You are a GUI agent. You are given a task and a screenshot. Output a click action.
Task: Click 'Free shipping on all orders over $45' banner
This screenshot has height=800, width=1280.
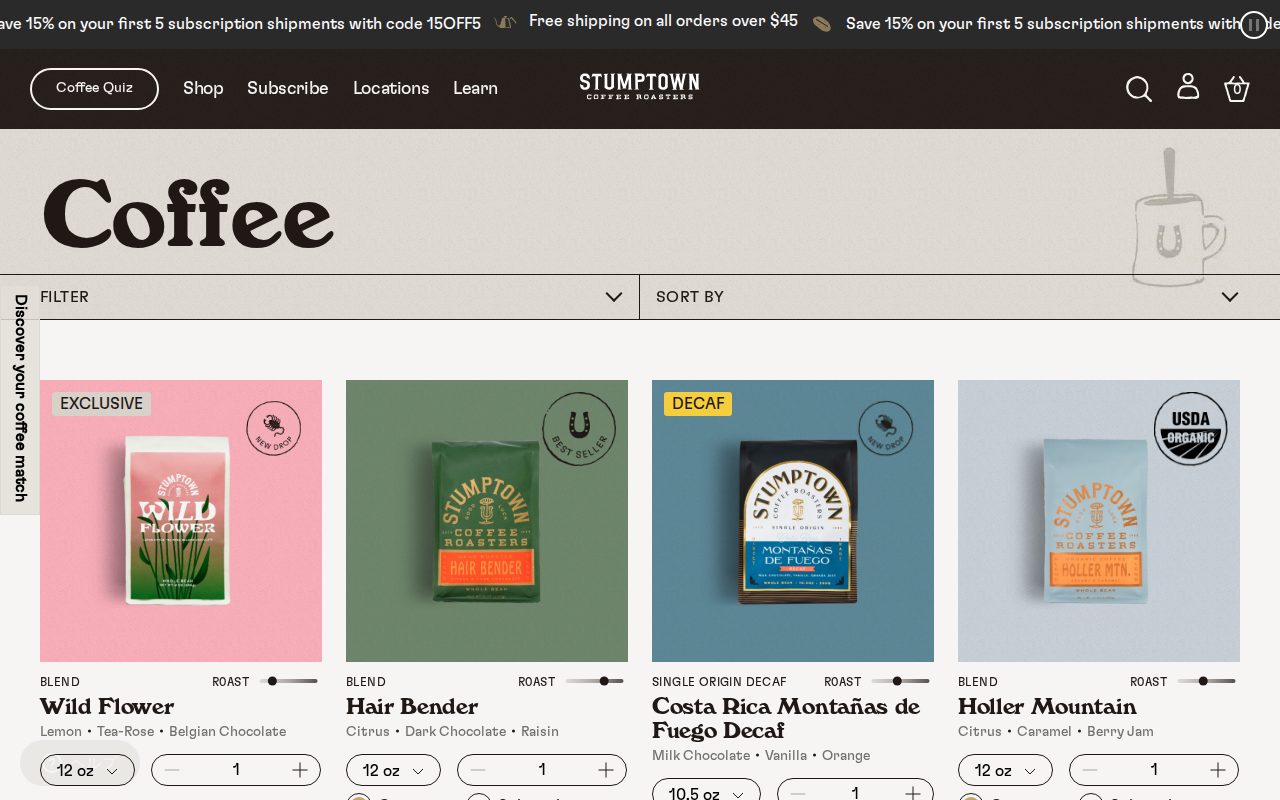click(x=663, y=21)
